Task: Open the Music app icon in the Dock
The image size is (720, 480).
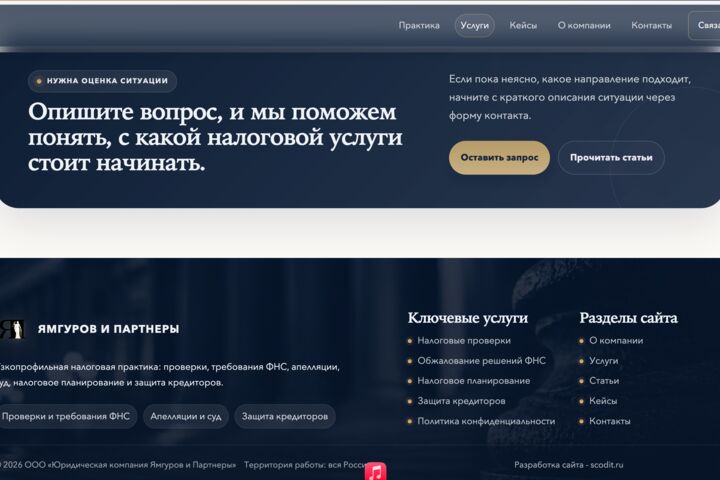Action: coord(375,471)
